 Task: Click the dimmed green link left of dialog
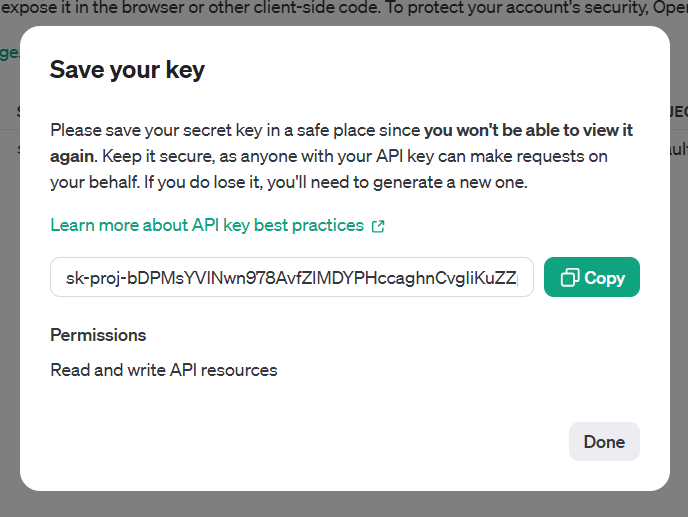(x=6, y=52)
